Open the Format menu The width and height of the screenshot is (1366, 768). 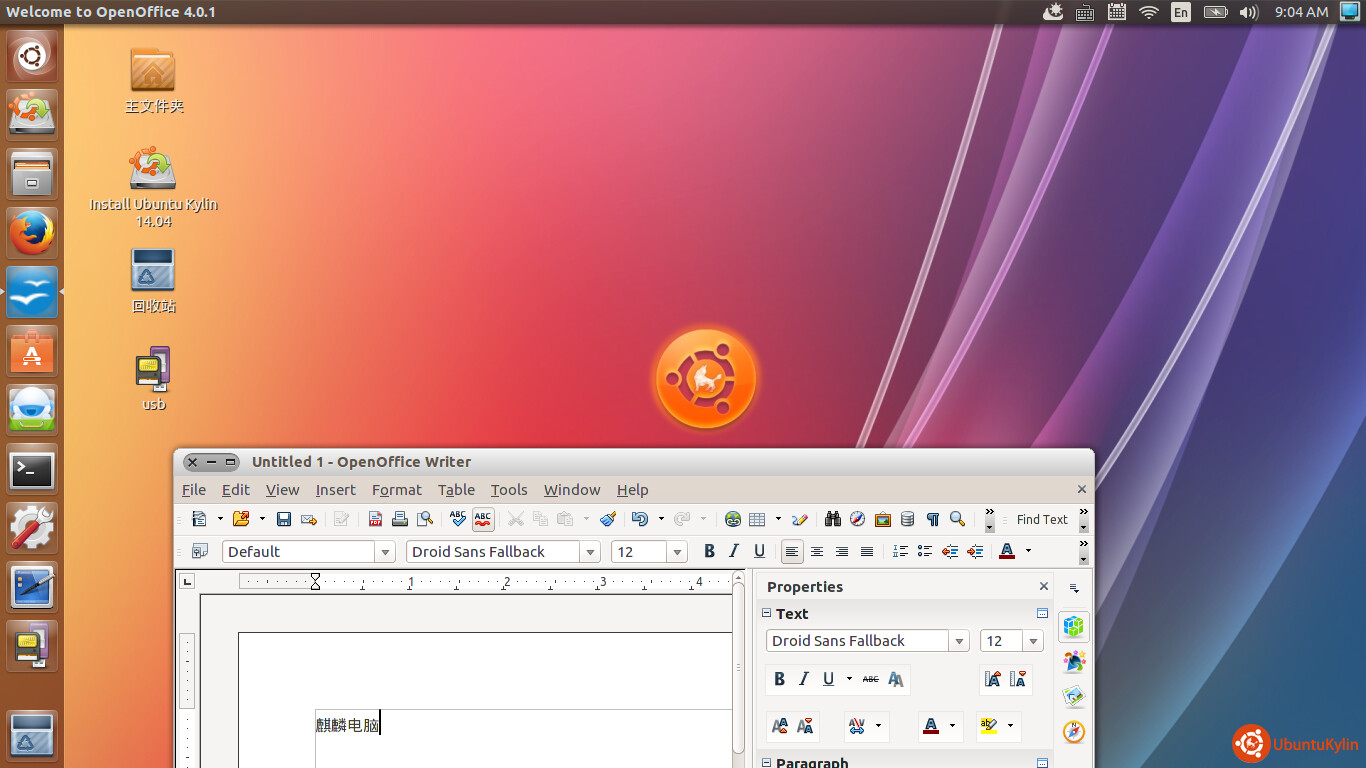click(x=396, y=489)
